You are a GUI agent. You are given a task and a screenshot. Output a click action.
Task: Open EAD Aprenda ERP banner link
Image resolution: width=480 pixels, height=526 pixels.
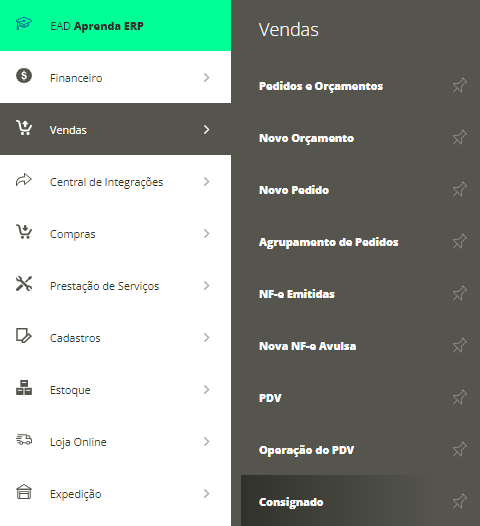pyautogui.click(x=115, y=25)
